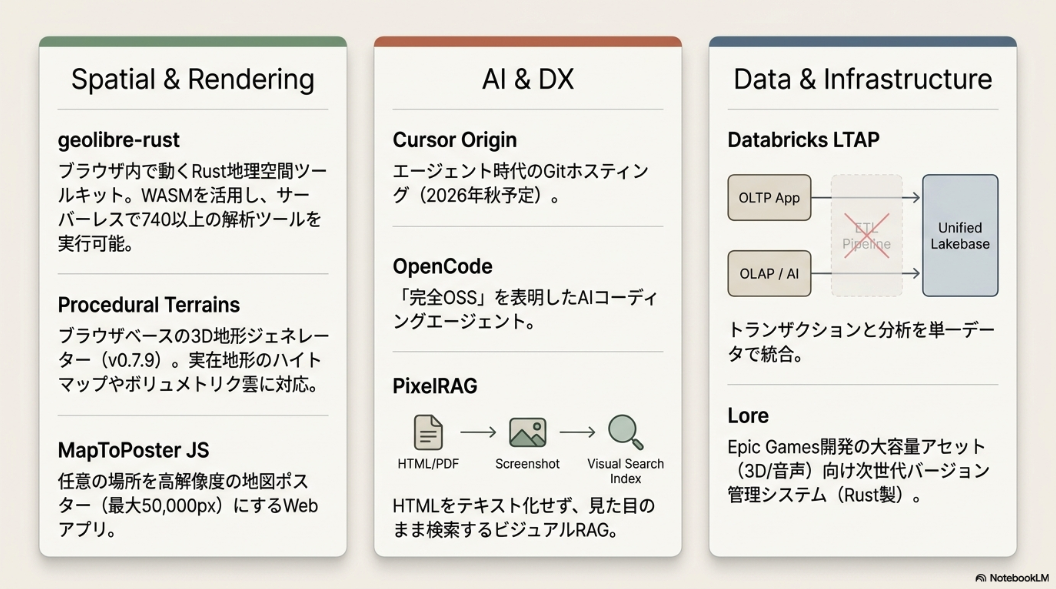Click the Databricks LTAP title
1056x589 pixels.
(x=803, y=140)
